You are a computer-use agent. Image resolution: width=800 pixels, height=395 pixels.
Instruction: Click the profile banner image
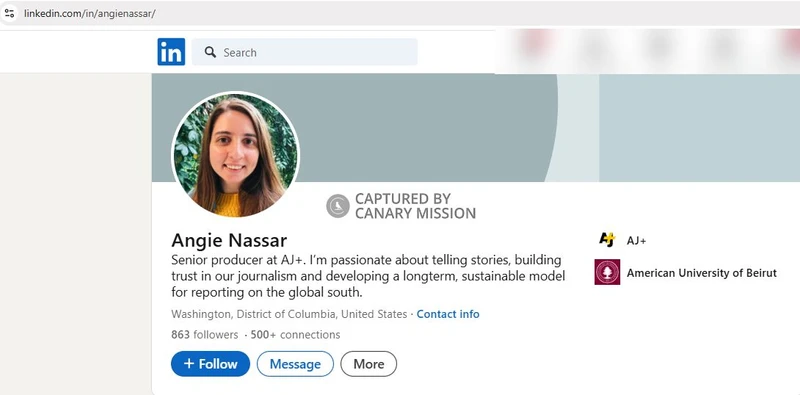pos(476,128)
